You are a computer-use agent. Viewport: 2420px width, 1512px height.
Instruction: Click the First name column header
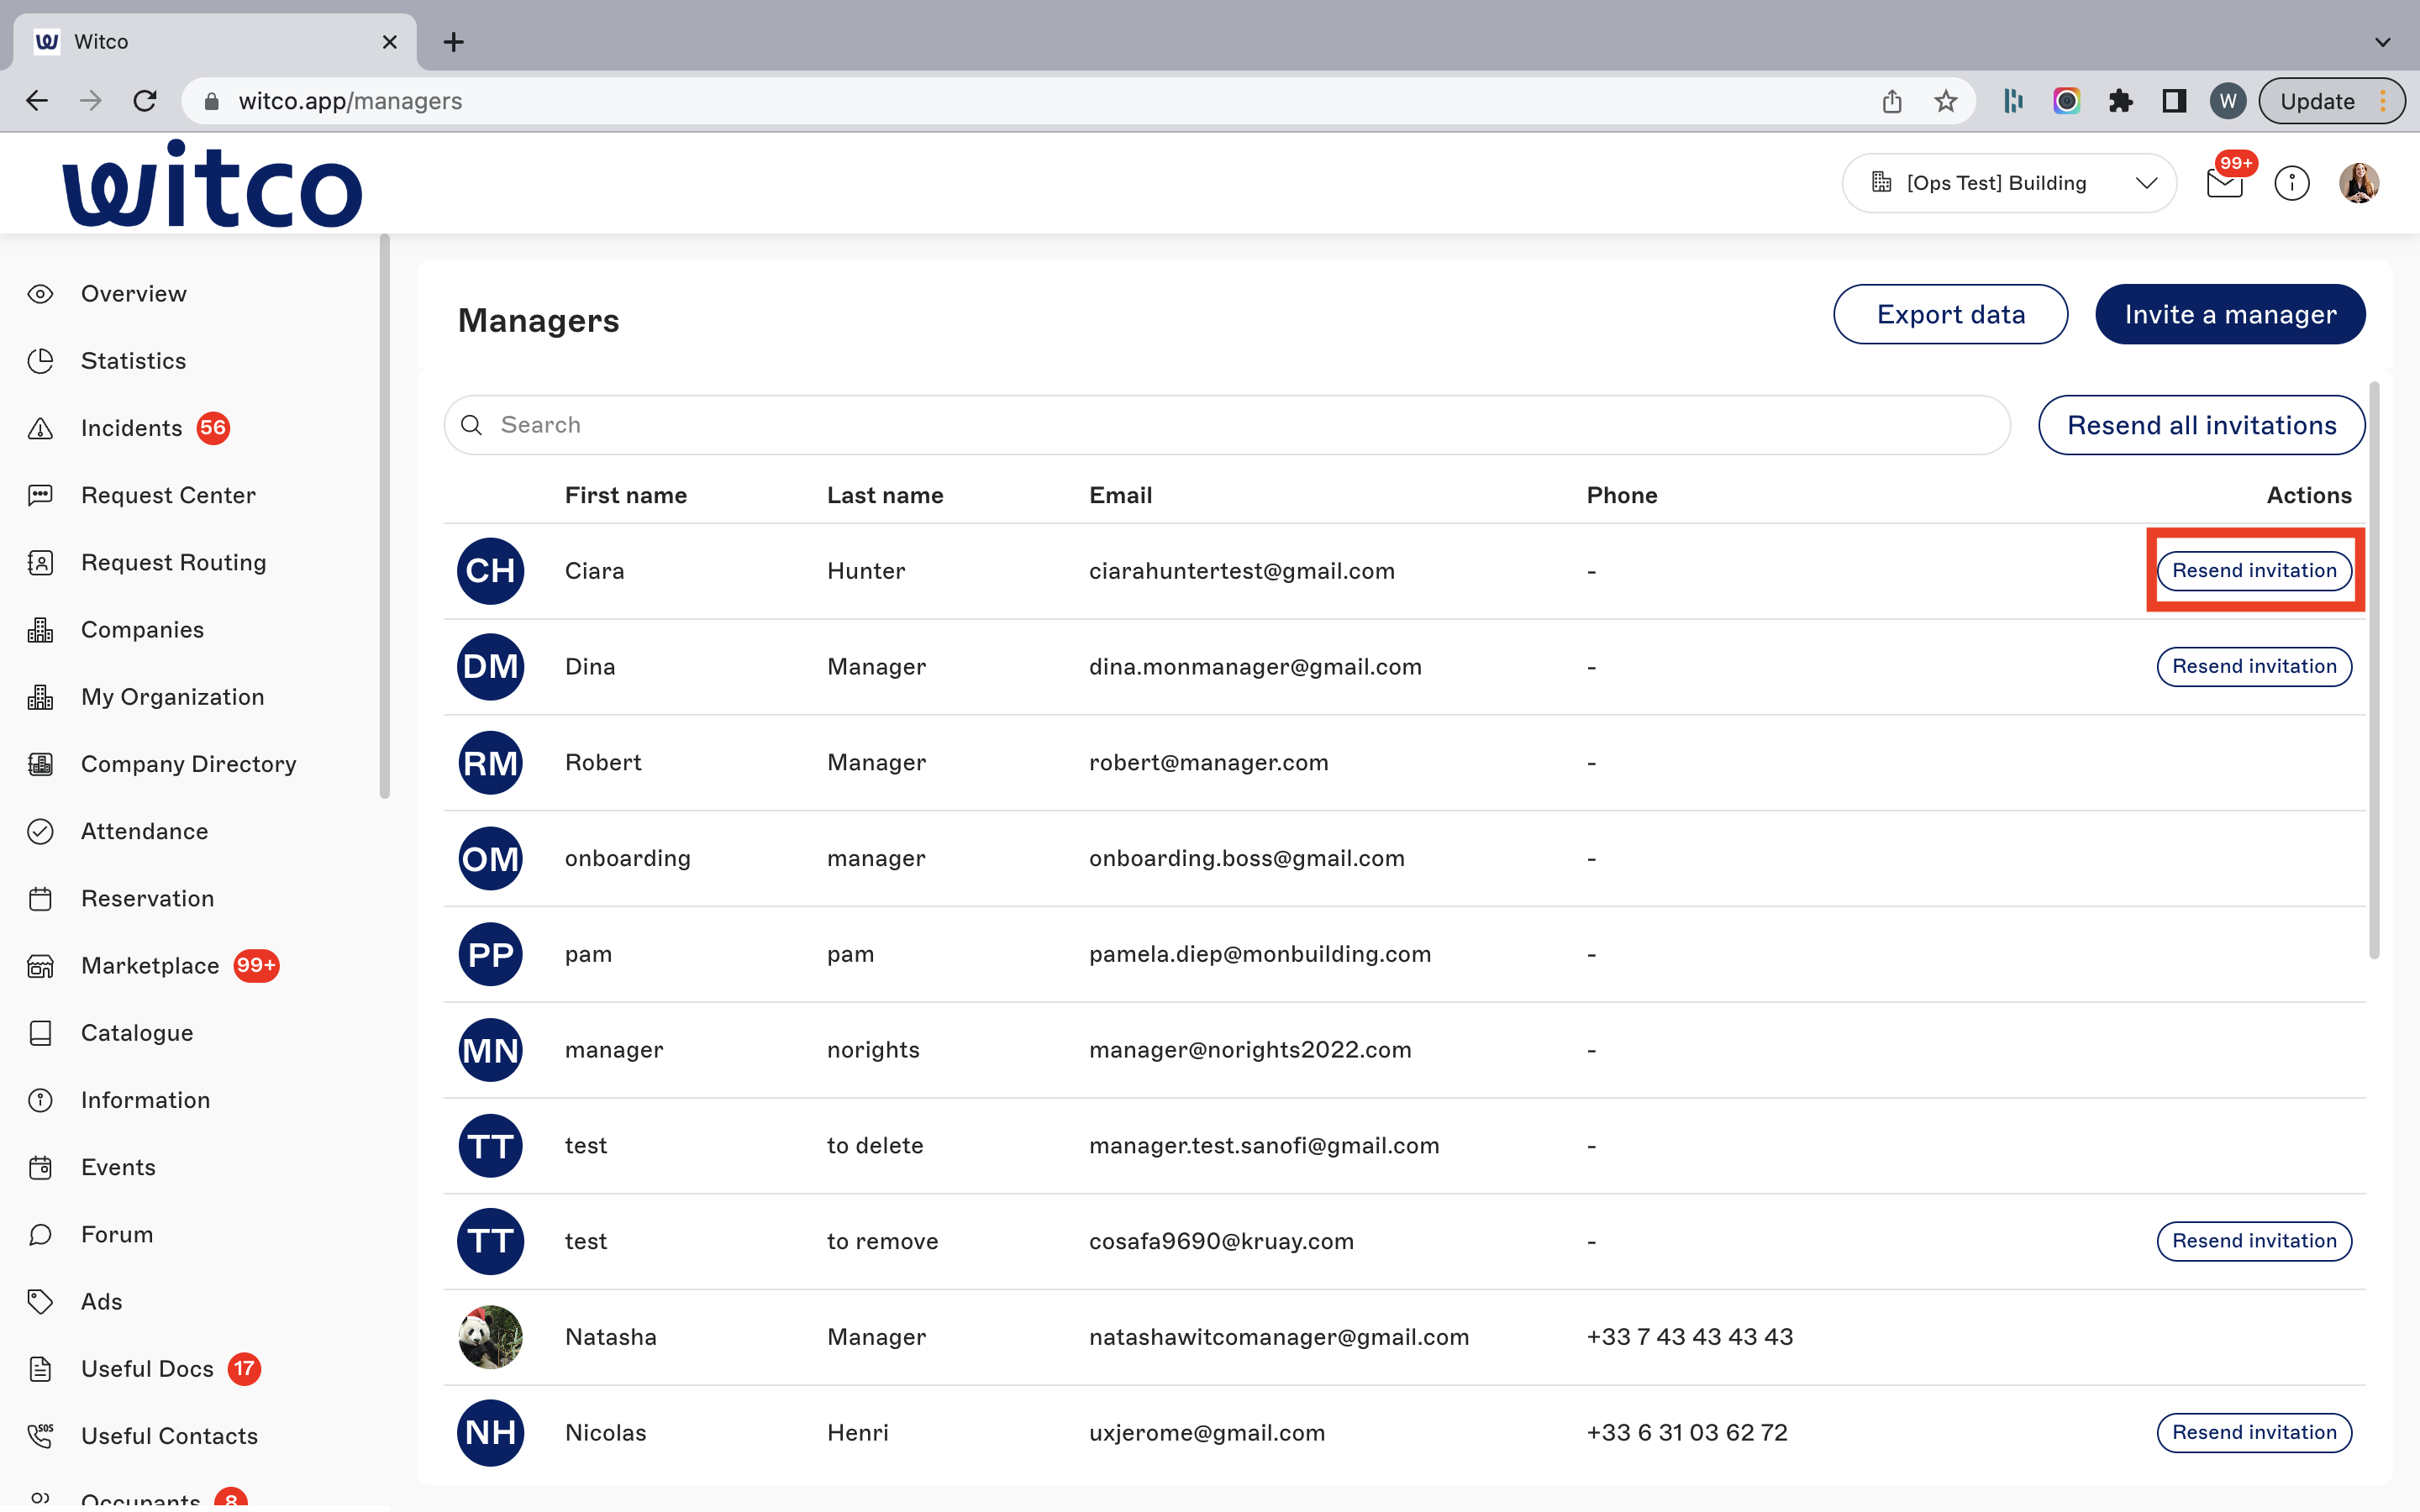625,495
